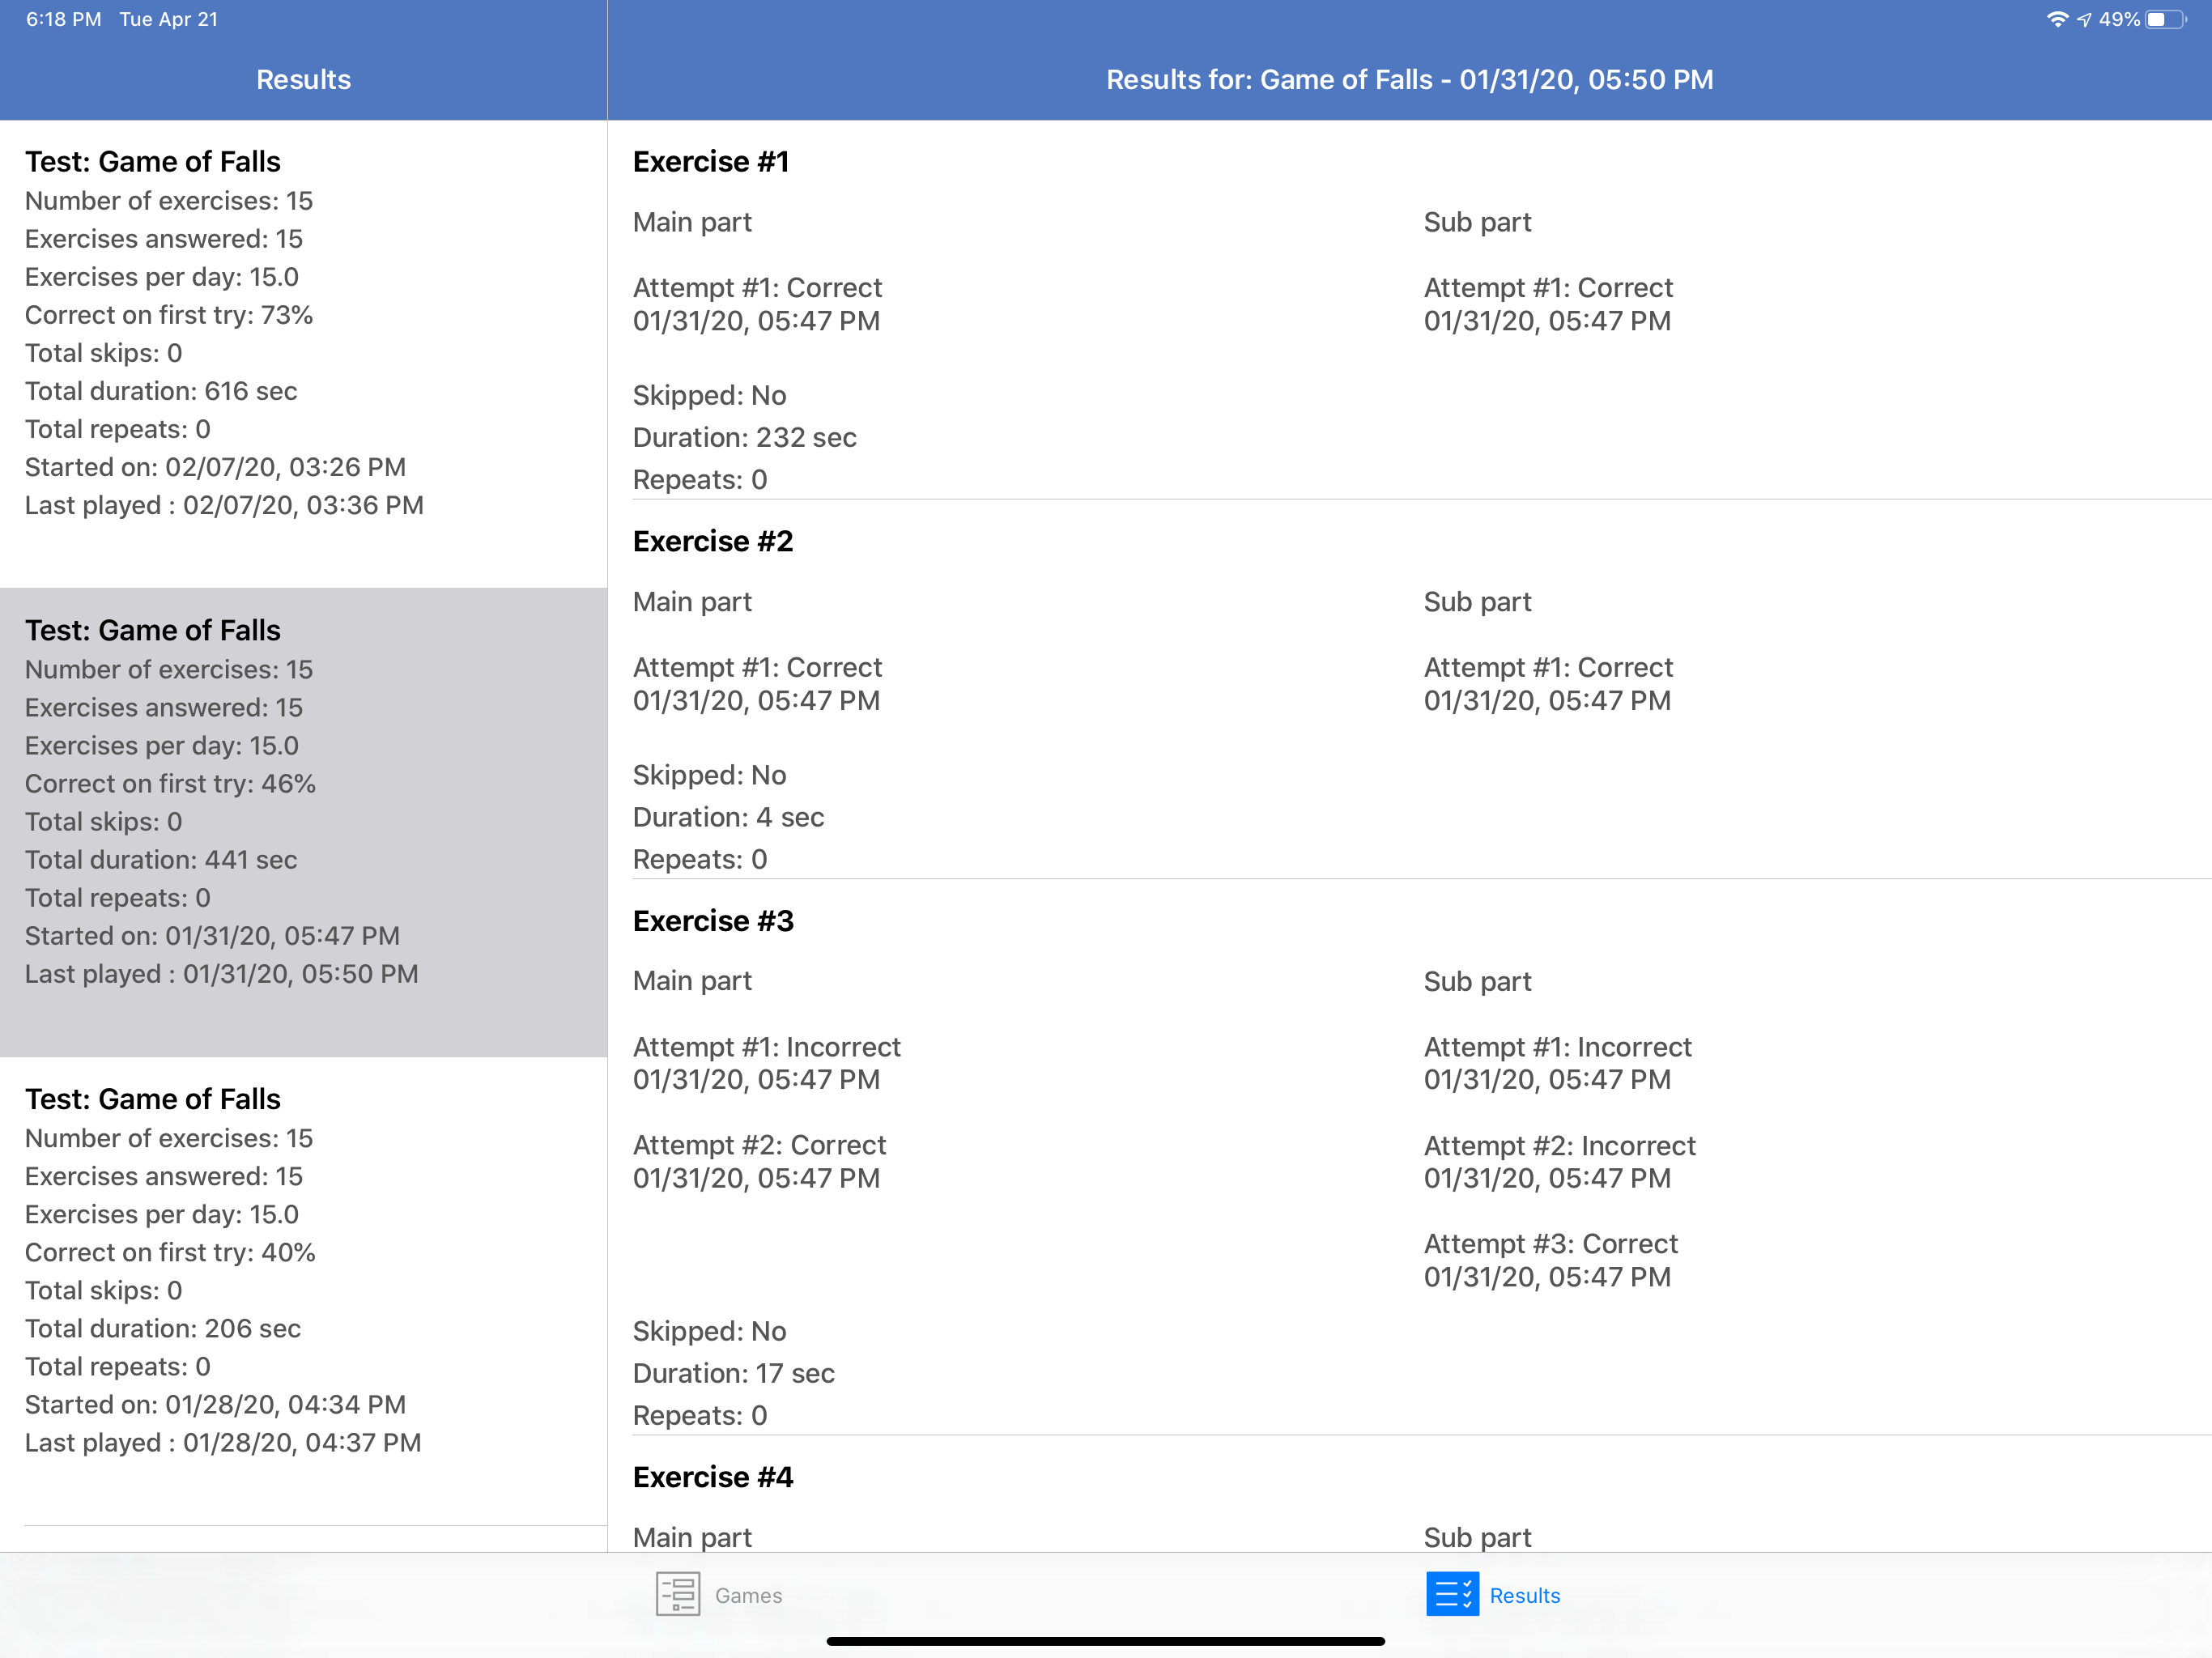Screen dimensions: 2212x1658
Task: Tap the Exercise #2 heading
Action: pos(713,541)
